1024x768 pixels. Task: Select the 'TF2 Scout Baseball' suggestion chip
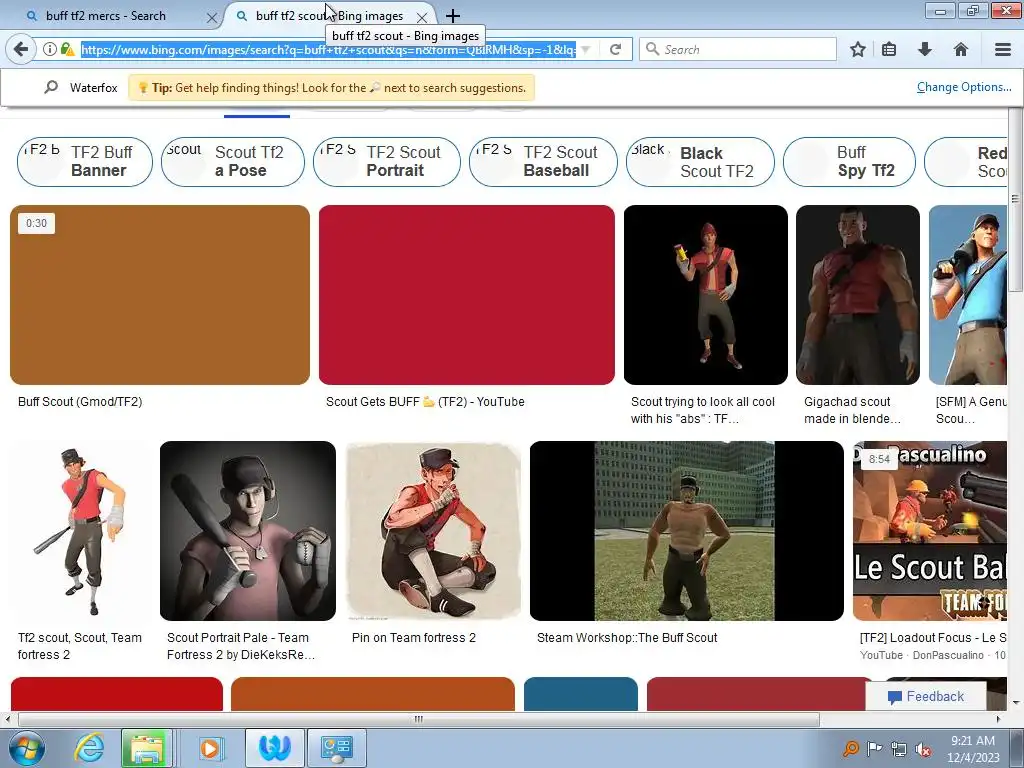pos(543,161)
